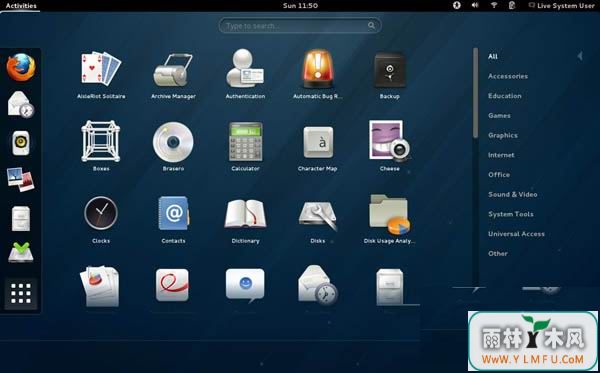Viewport: 600px width, 373px height.
Task: Open the volume indicator
Action: [475, 5]
